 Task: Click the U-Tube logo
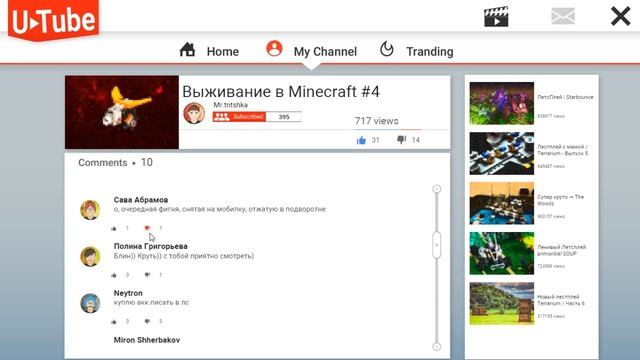(53, 20)
